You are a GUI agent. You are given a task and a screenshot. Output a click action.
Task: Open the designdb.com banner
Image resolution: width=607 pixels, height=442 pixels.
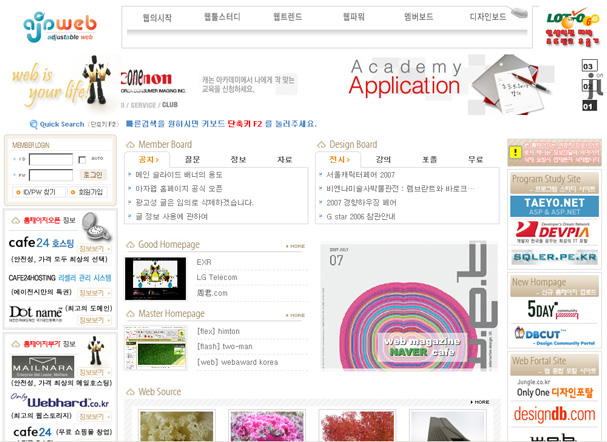tap(554, 414)
